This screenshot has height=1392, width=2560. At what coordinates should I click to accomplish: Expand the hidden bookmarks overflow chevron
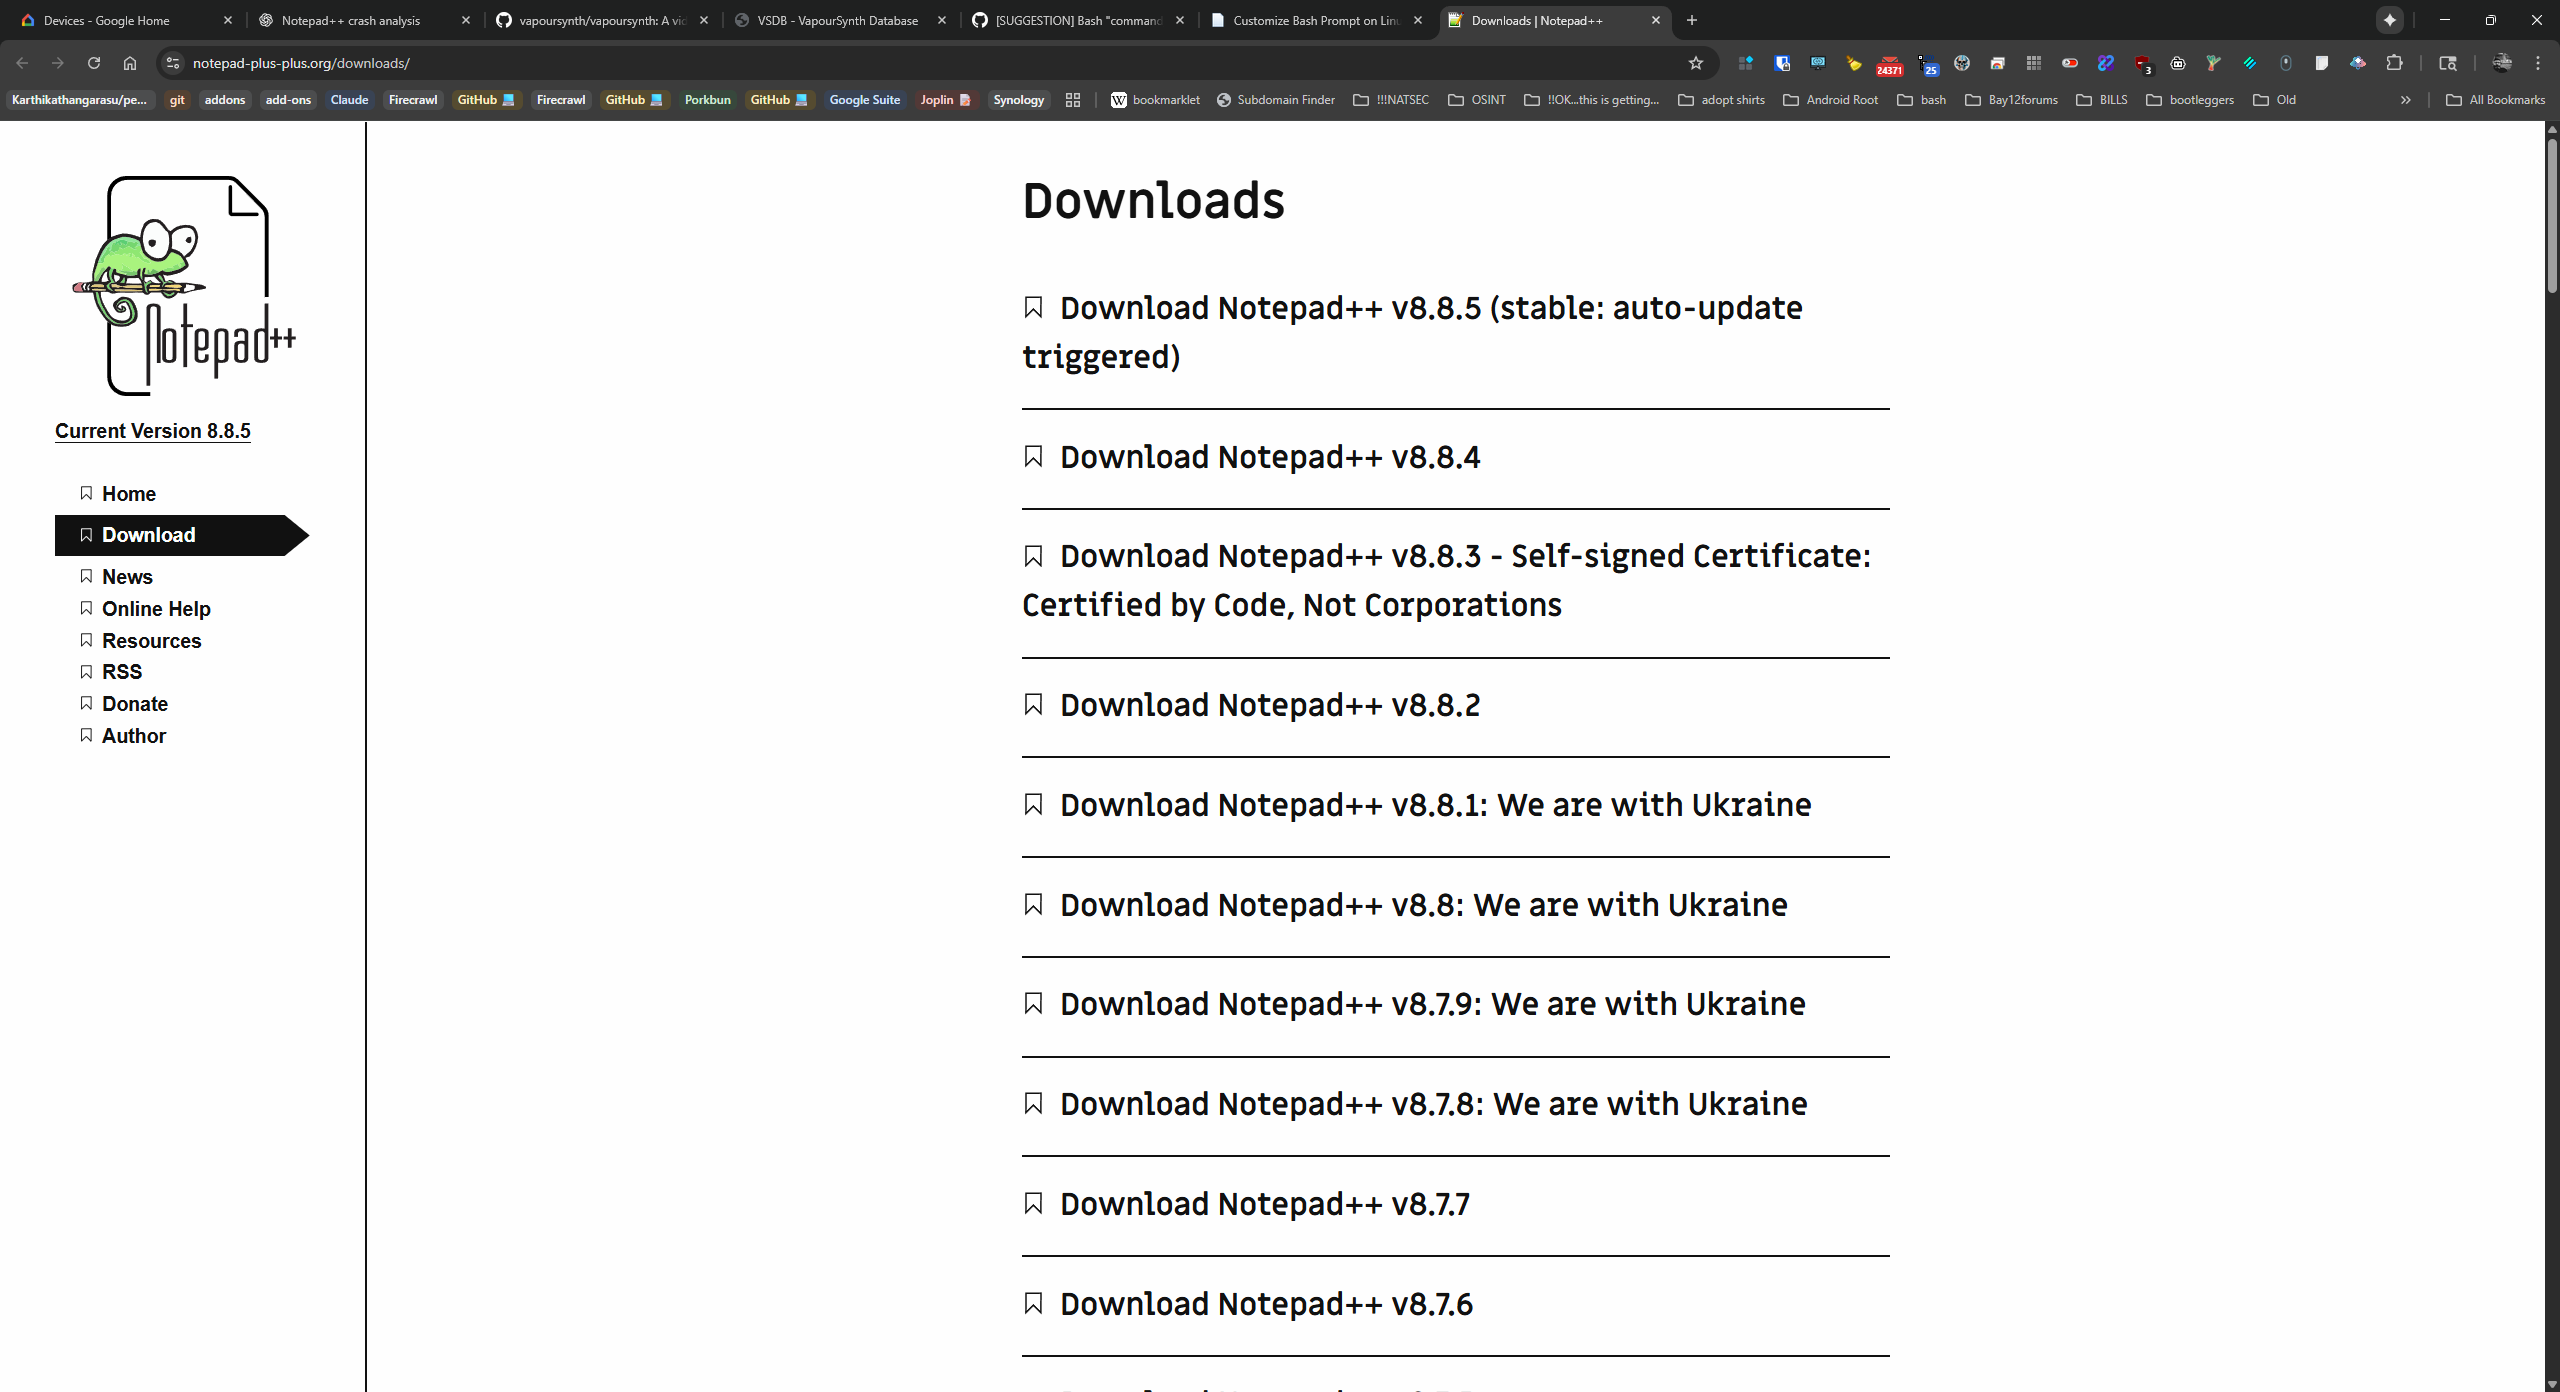pos(2405,100)
